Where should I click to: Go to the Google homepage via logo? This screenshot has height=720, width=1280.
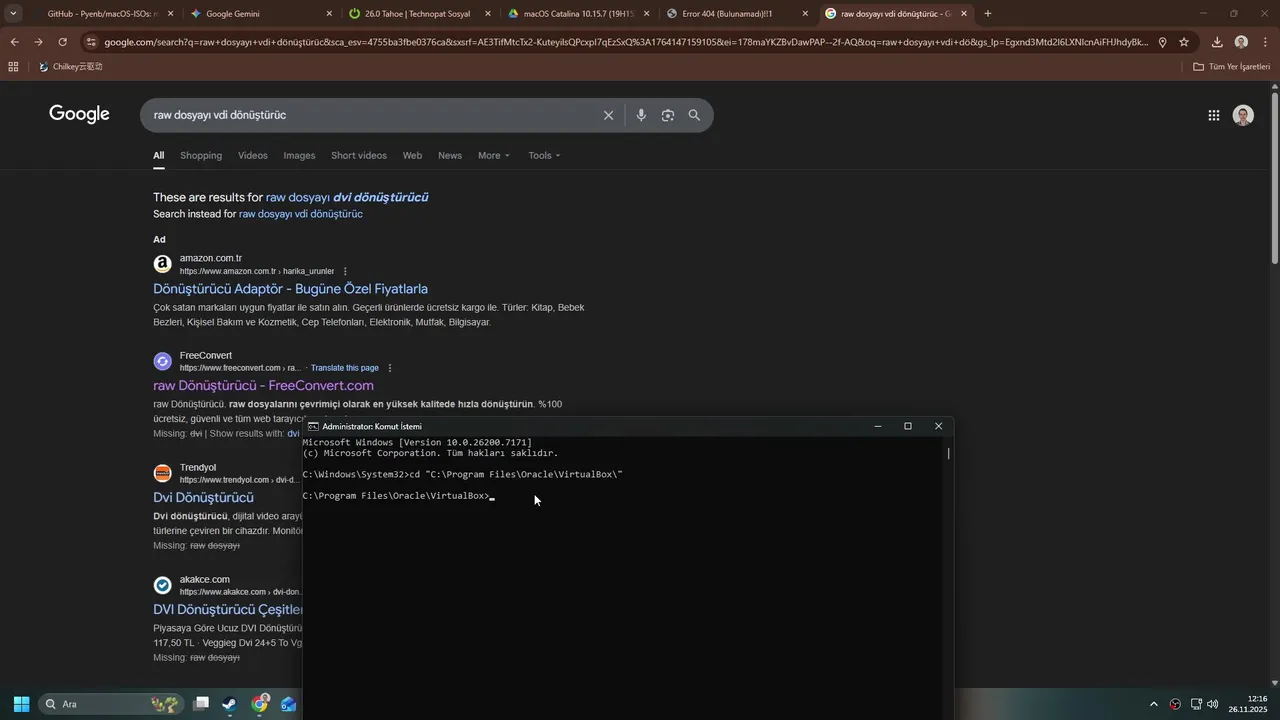tap(79, 114)
